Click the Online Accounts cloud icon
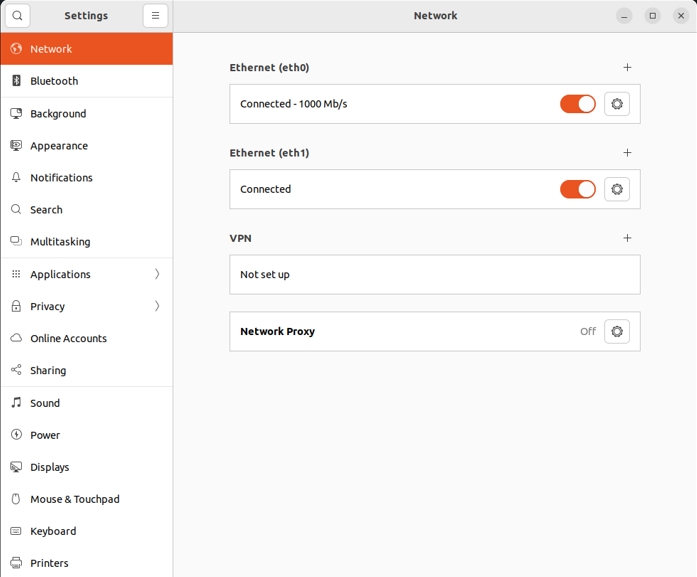This screenshot has height=577, width=697. coord(16,338)
